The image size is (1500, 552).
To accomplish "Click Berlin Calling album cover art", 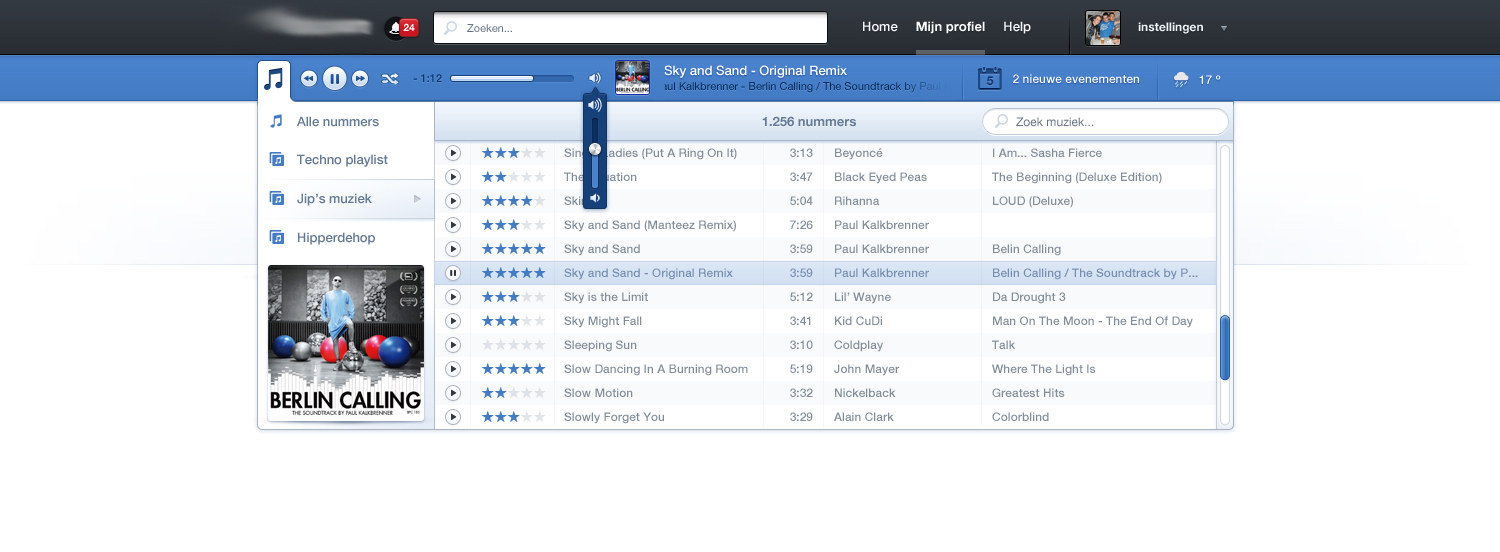I will coord(346,343).
